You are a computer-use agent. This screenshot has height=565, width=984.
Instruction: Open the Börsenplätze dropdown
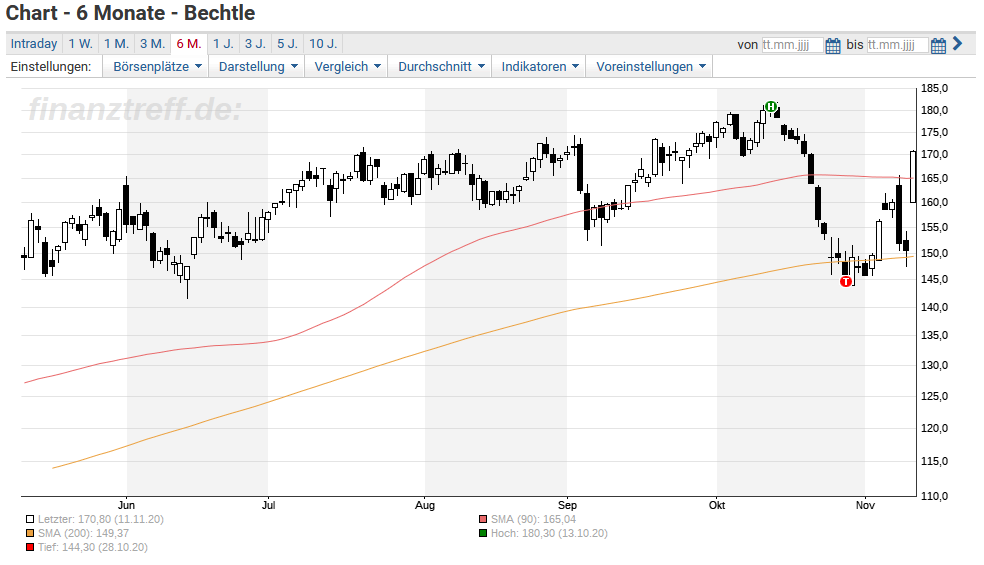point(157,67)
